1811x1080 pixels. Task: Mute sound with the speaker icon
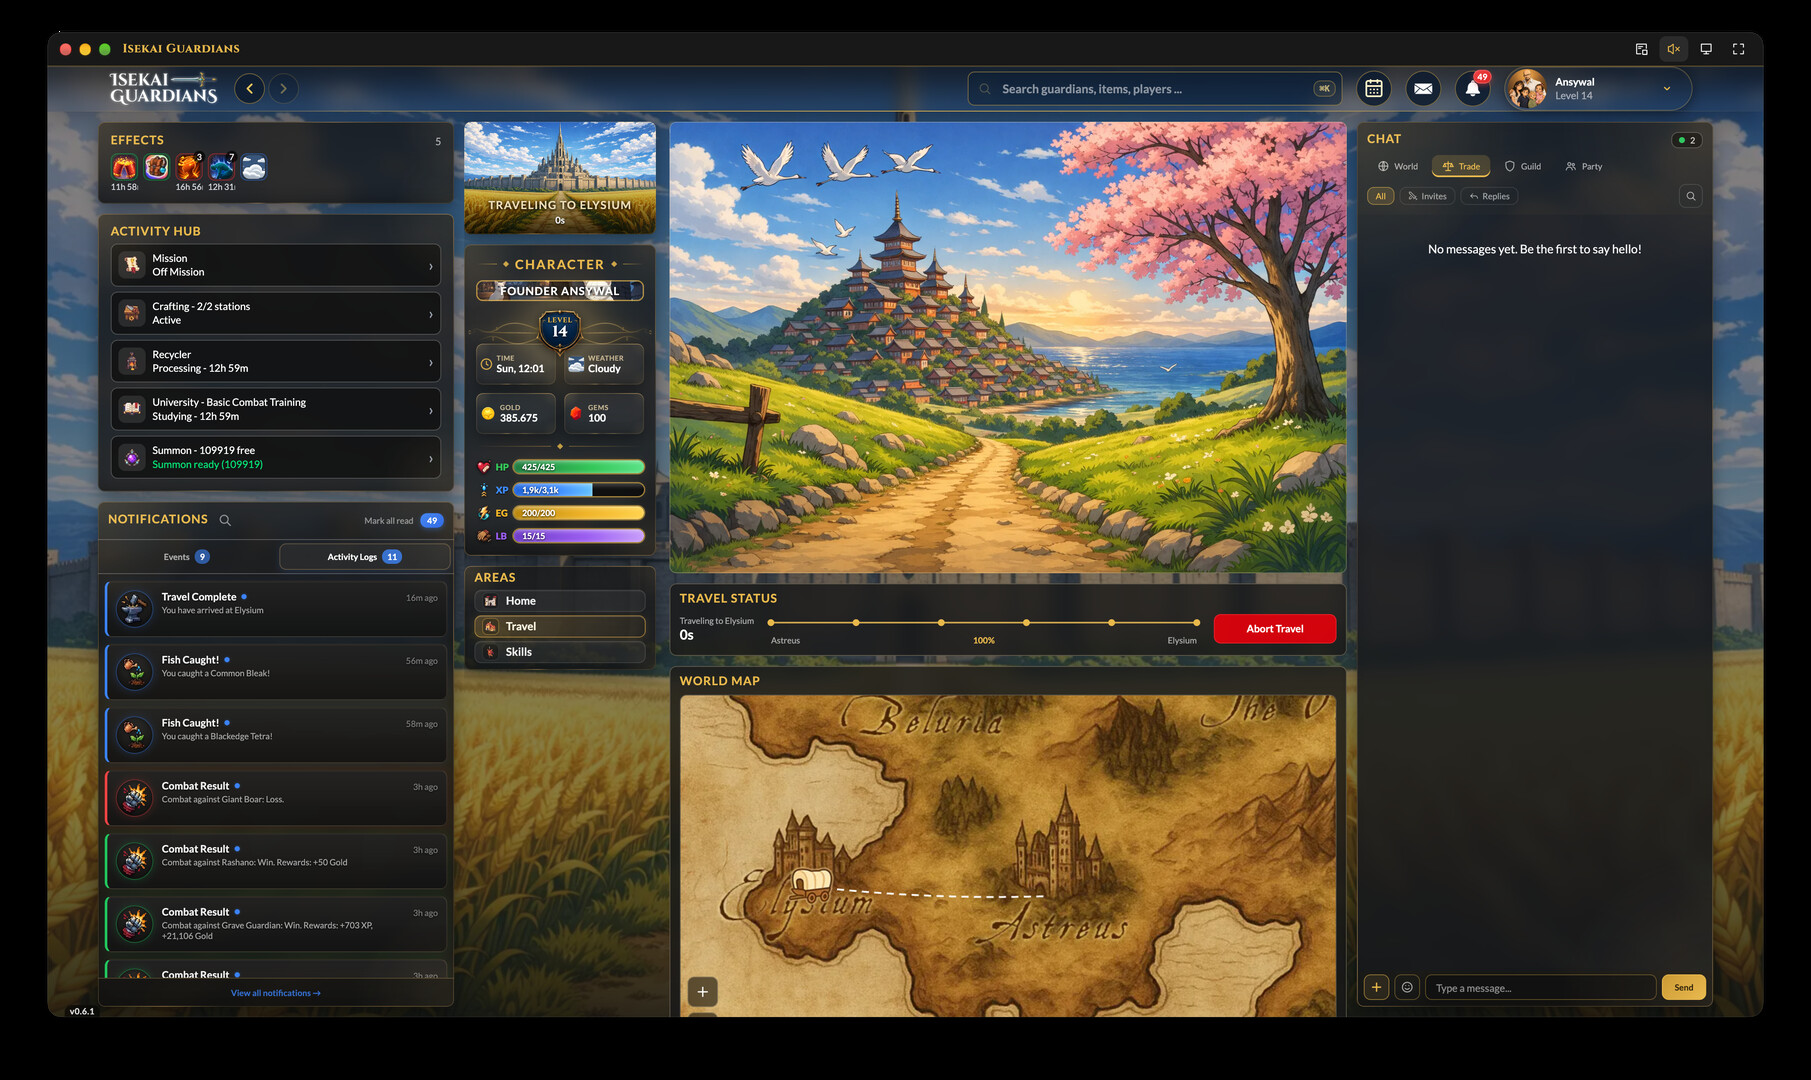click(1673, 49)
